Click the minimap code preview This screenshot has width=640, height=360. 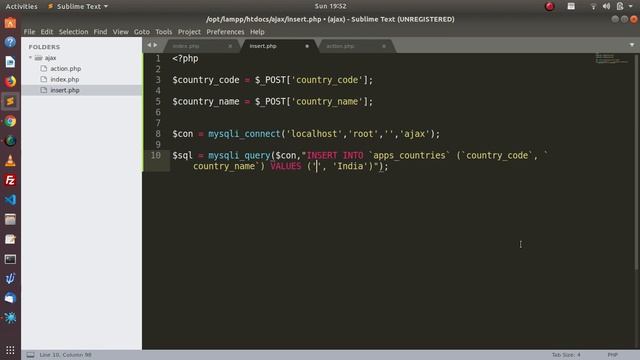[611, 58]
